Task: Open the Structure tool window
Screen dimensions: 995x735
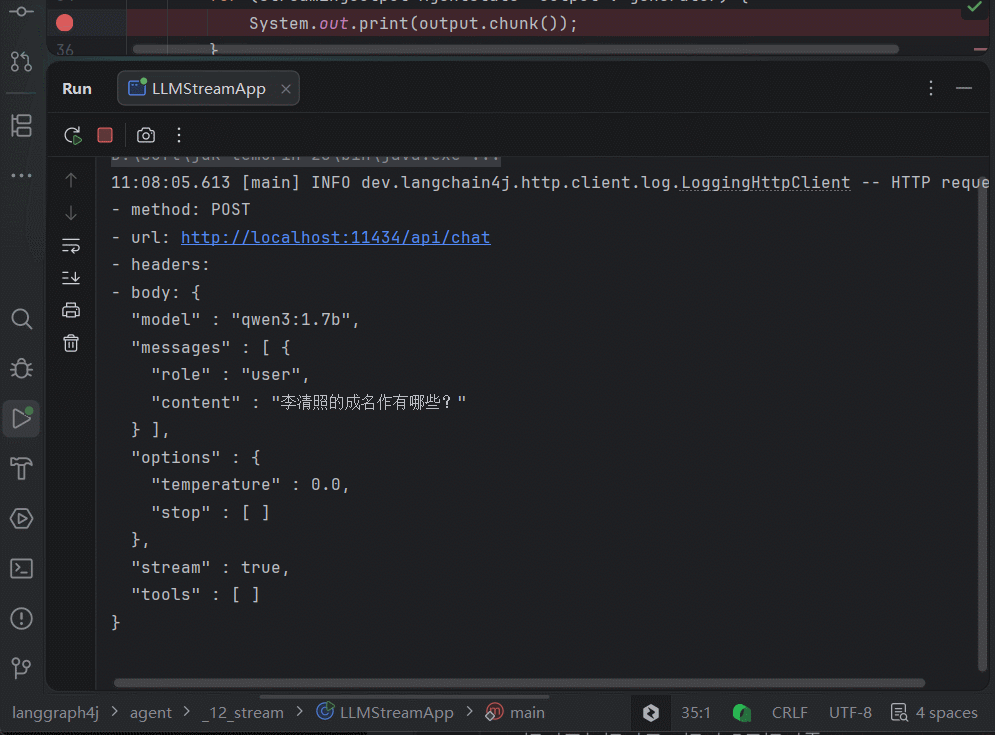Action: (21, 125)
